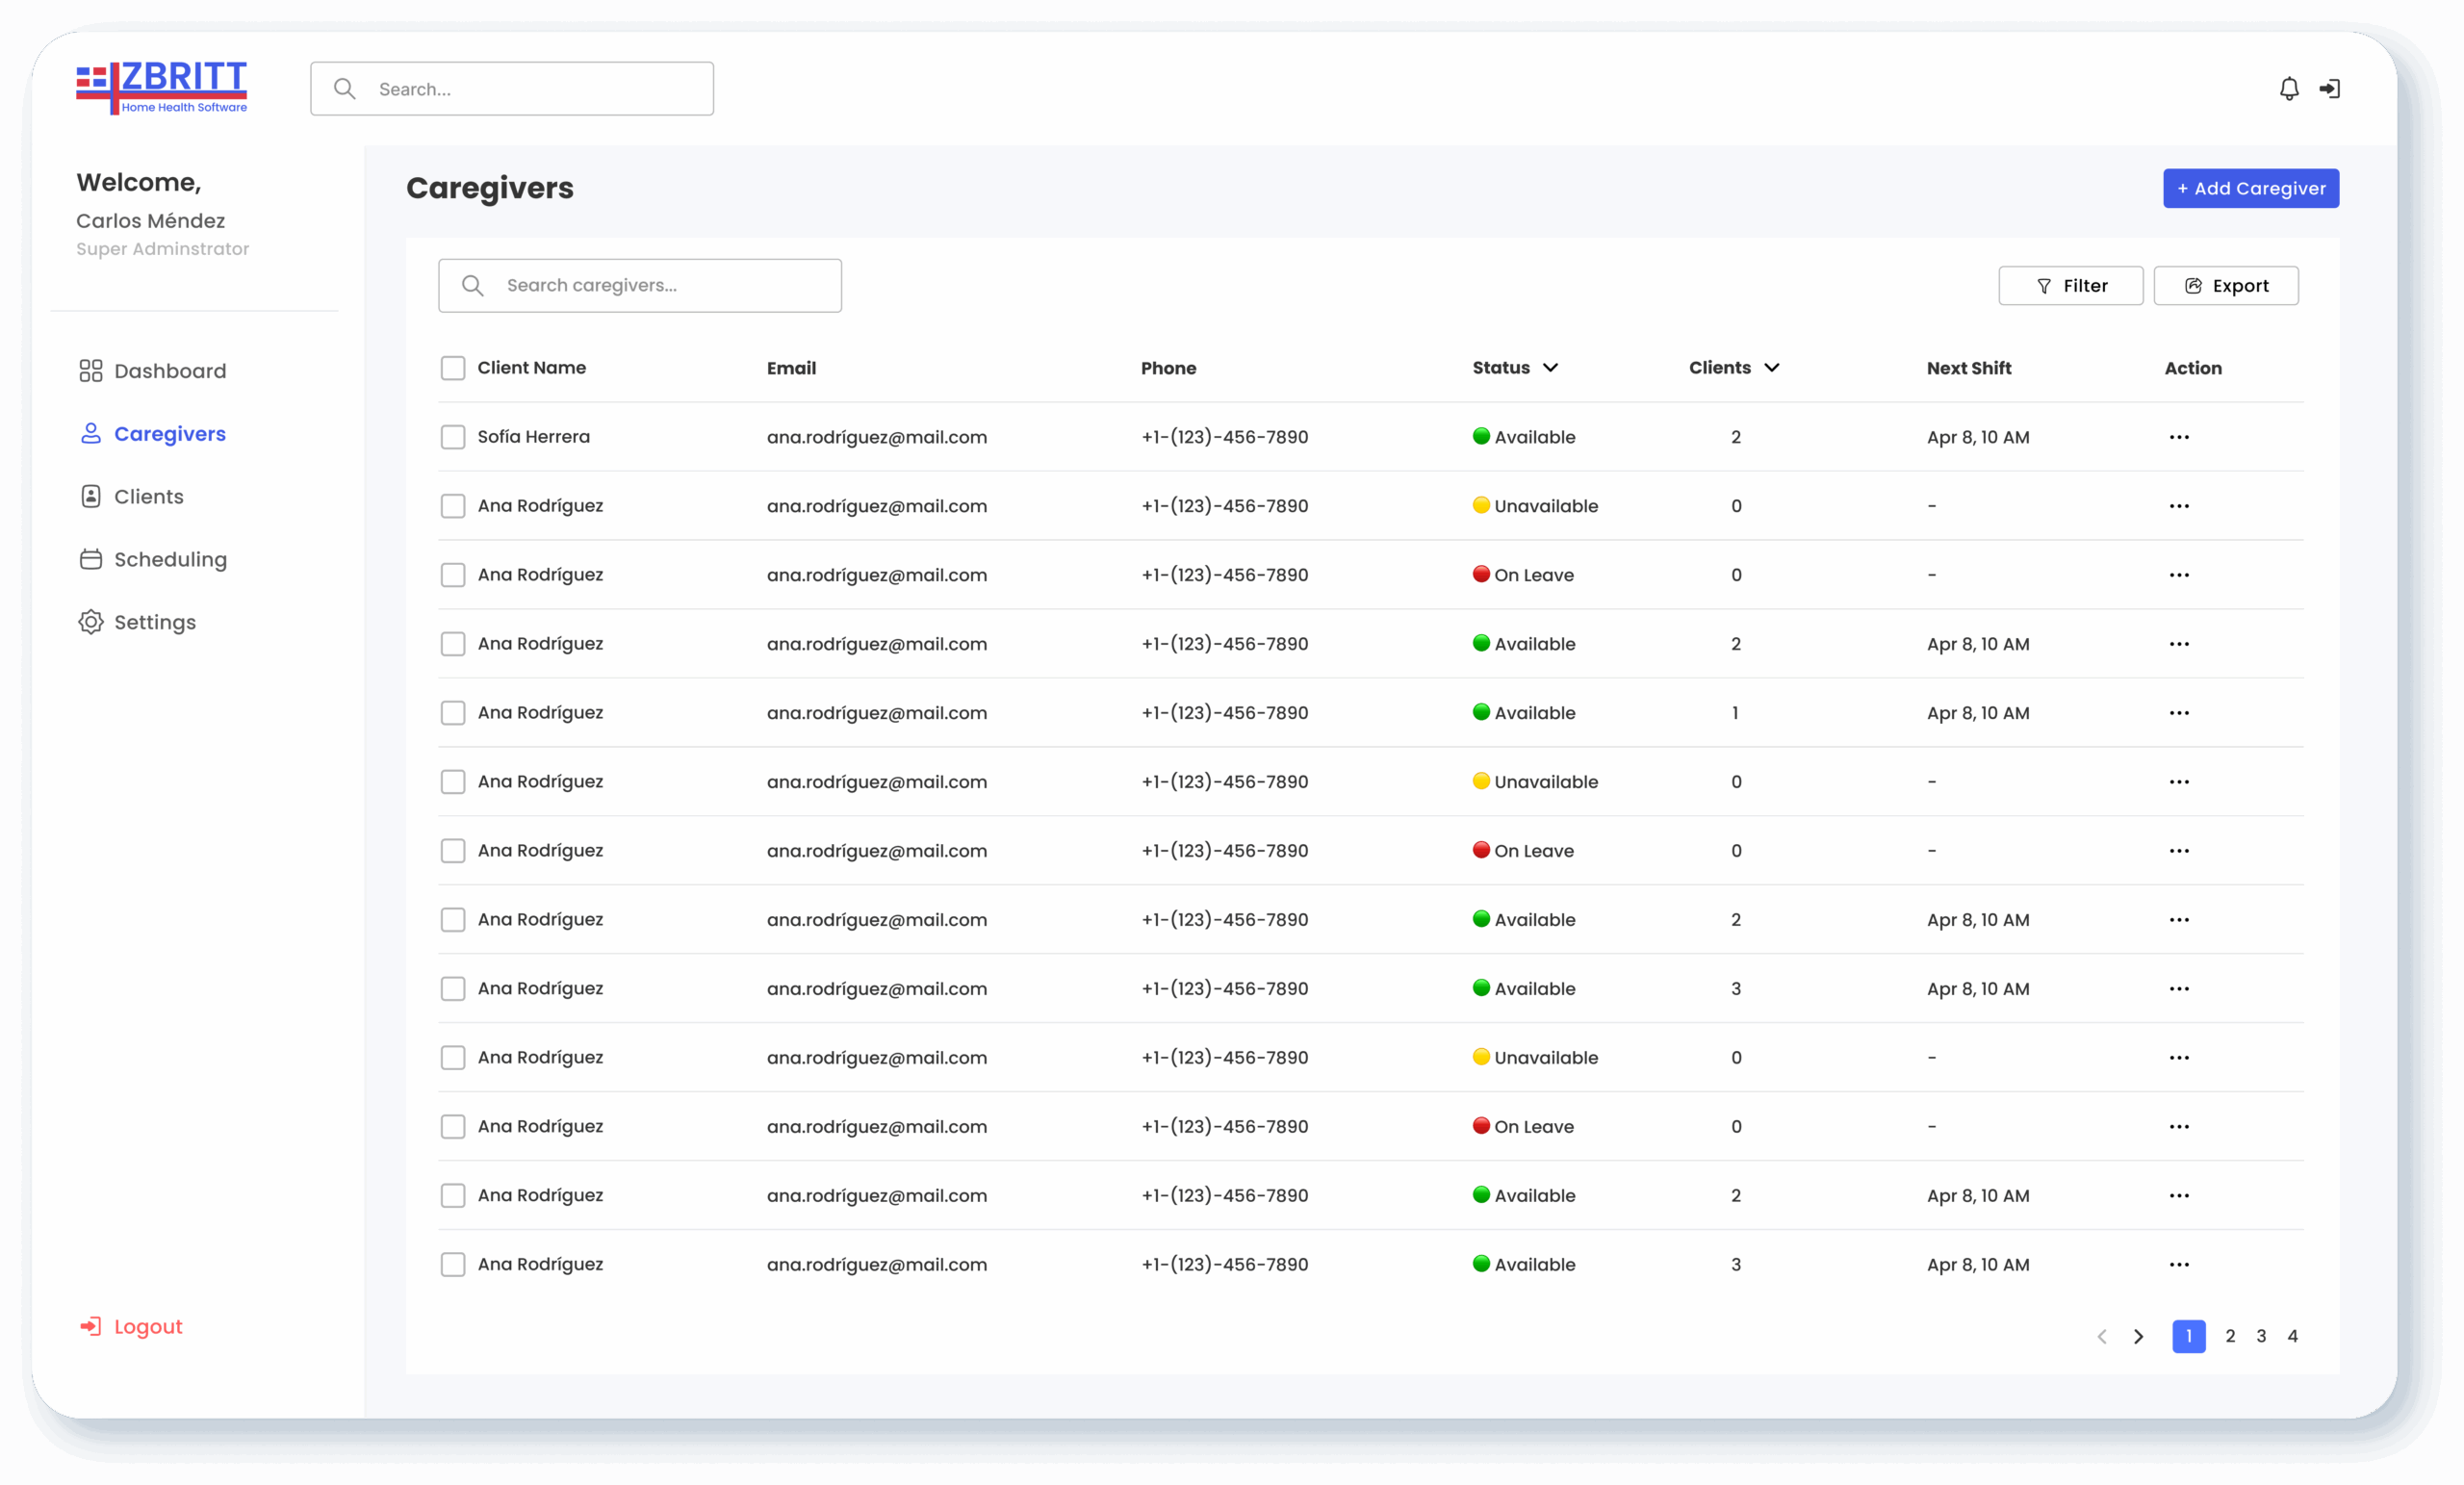Click the Phone column header
The height and width of the screenshot is (1485, 2464).
pyautogui.click(x=1169, y=368)
